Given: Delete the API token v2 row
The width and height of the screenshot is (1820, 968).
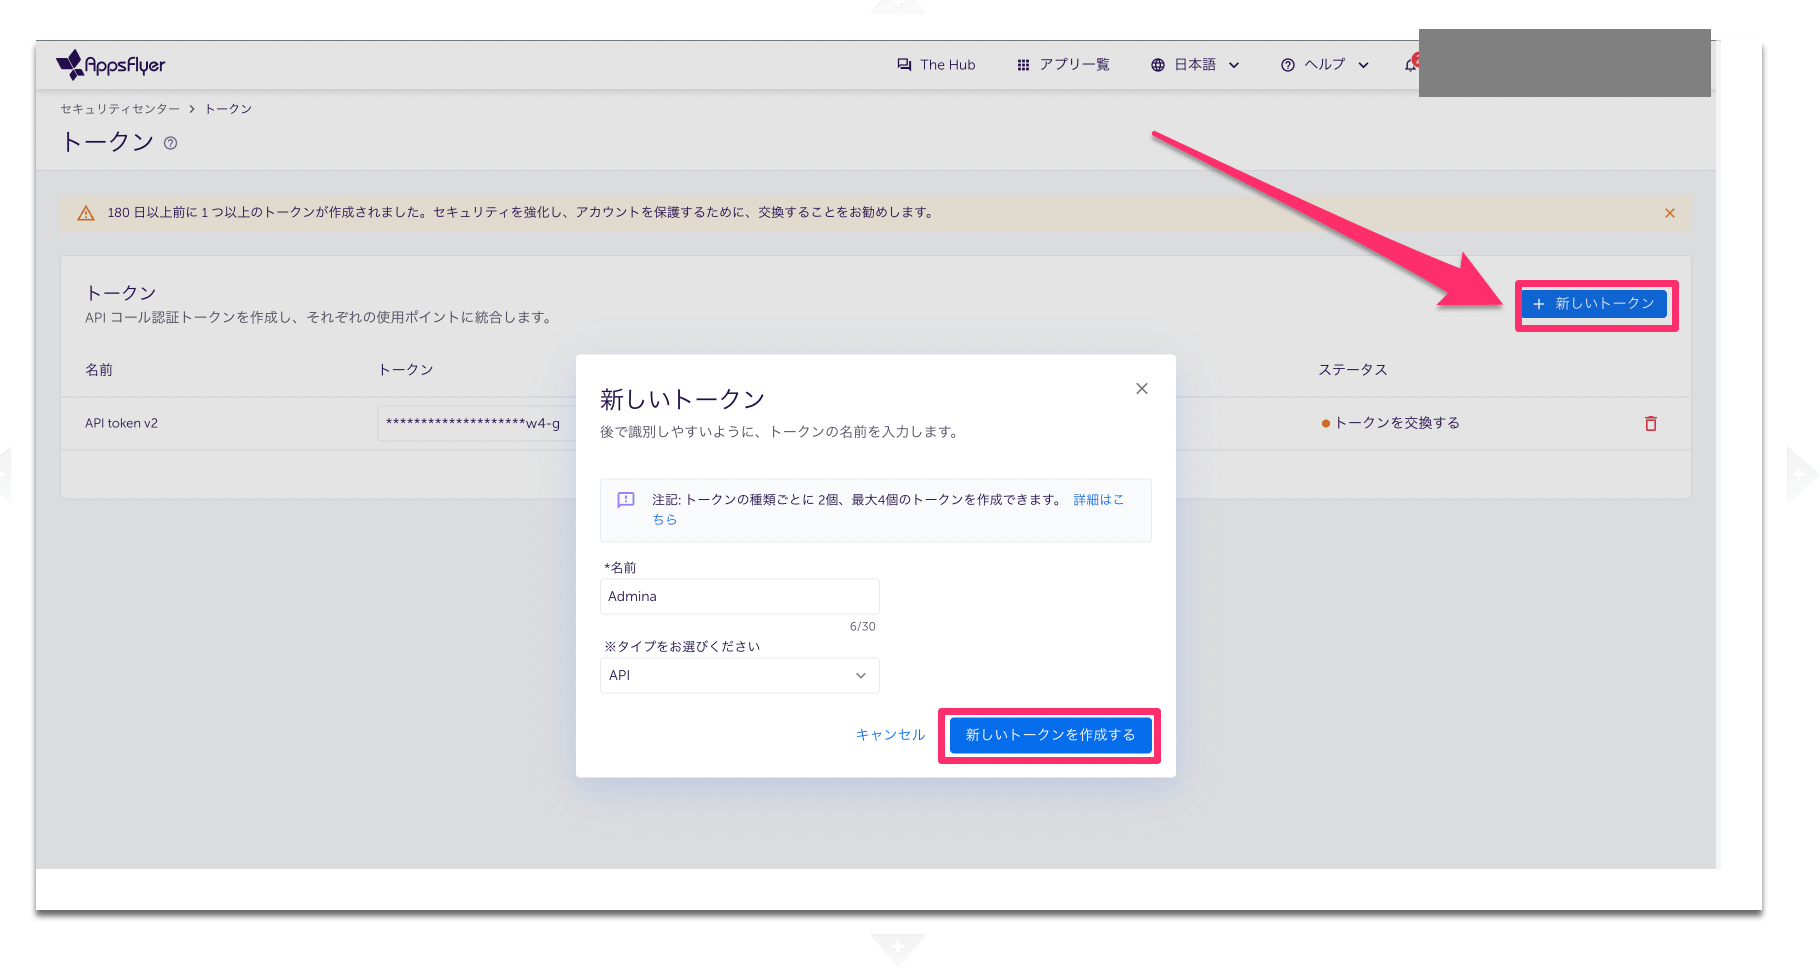Looking at the screenshot, I should (x=1651, y=424).
